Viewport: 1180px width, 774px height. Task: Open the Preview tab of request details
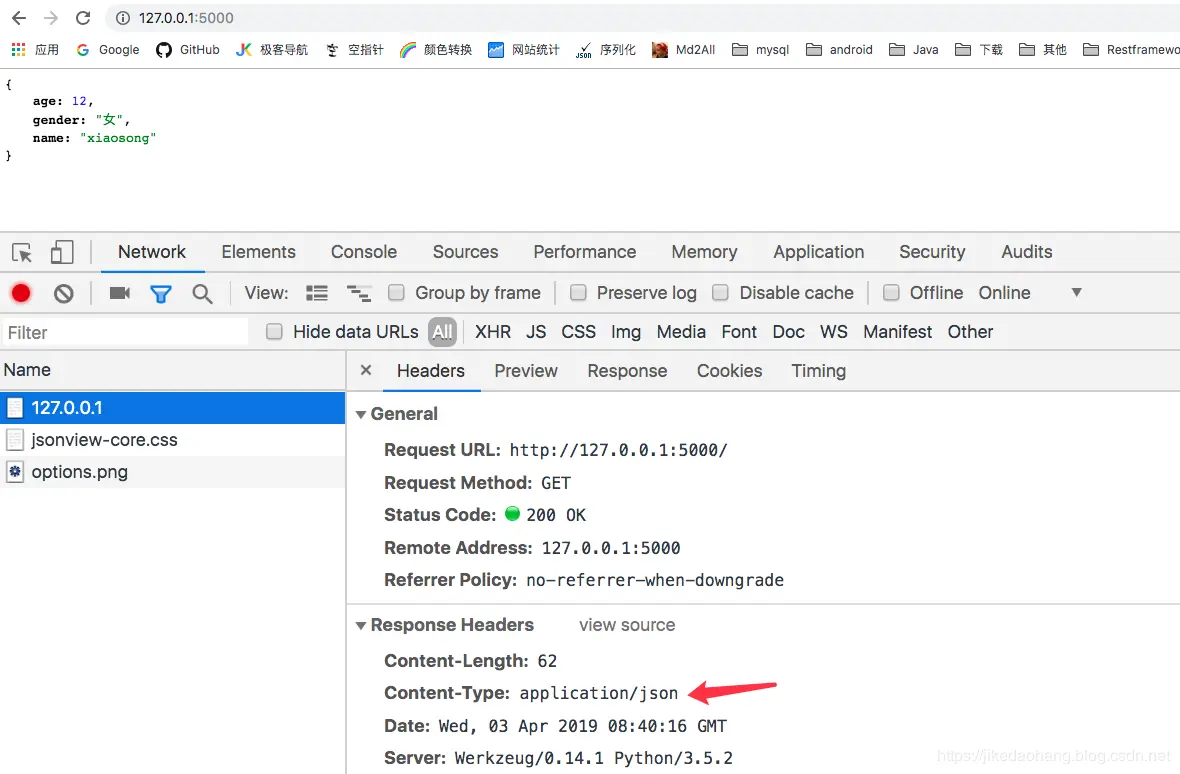point(526,371)
